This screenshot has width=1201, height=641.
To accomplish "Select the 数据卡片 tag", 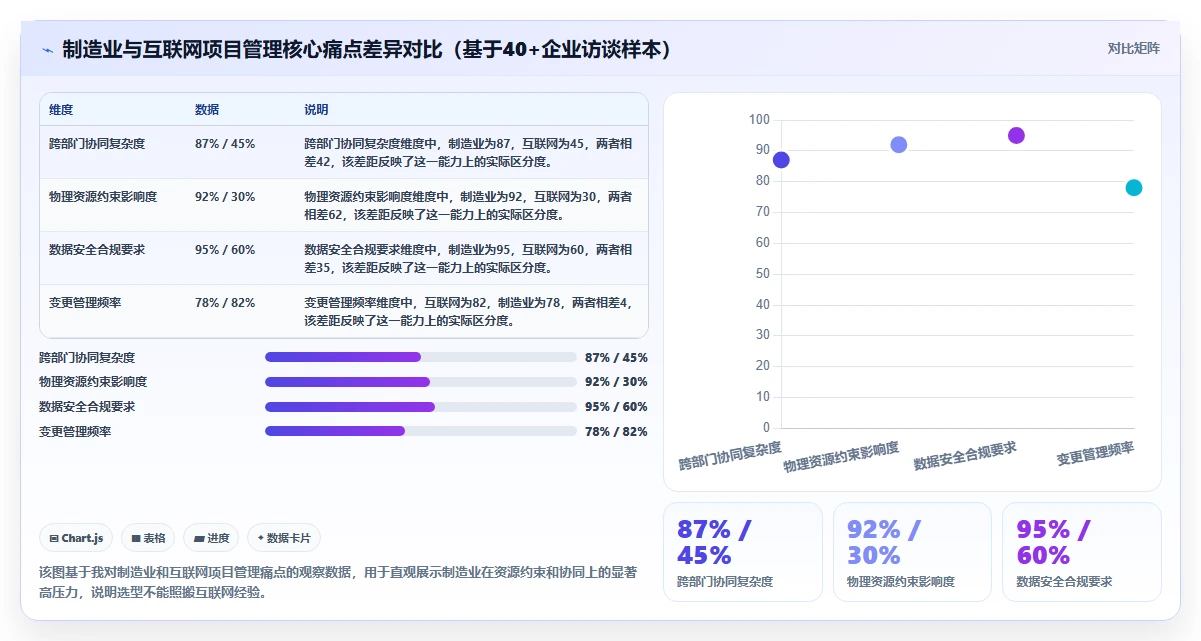I will click(x=284, y=538).
